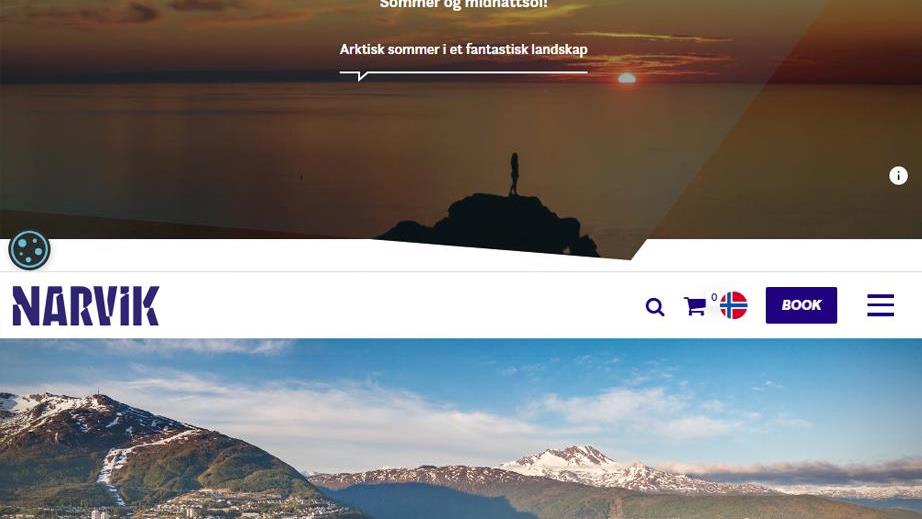Switch language via the Norwegian flag

(x=733, y=305)
